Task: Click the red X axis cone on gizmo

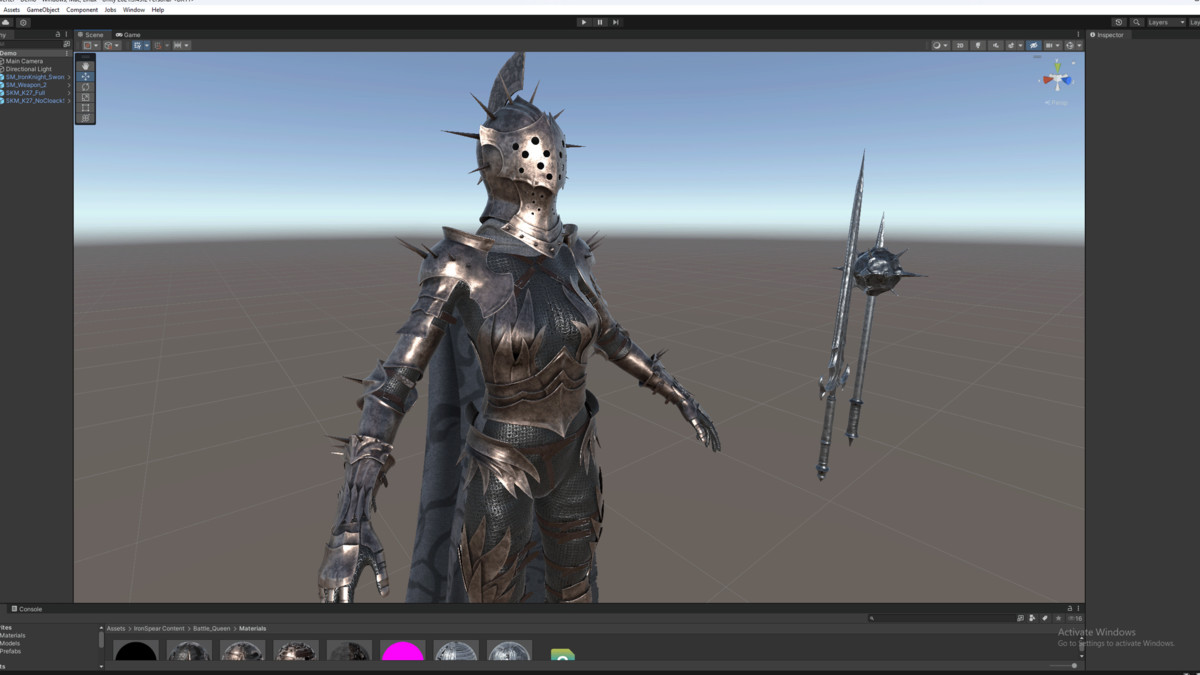Action: coord(1046,80)
